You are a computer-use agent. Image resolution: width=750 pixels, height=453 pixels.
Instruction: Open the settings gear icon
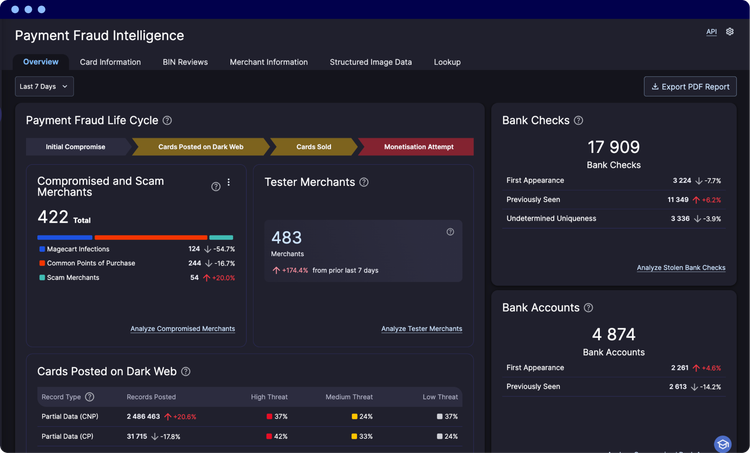pyautogui.click(x=729, y=32)
